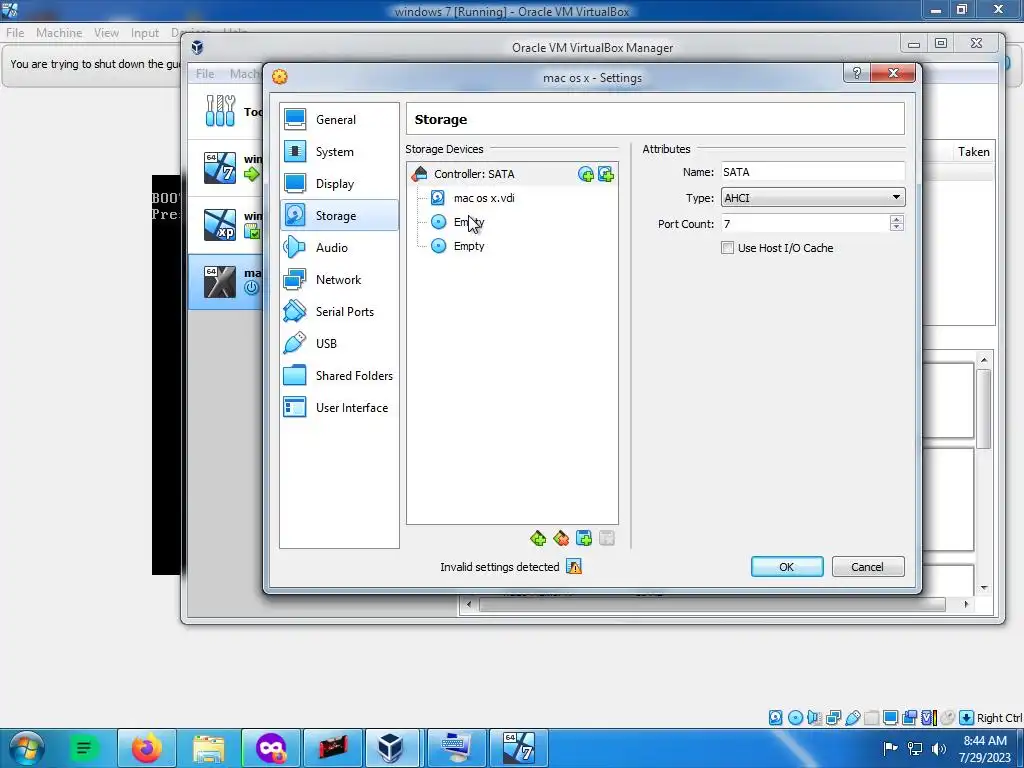Click add optical drive icon on SATA controller
This screenshot has width=1024, height=768.
click(x=585, y=174)
